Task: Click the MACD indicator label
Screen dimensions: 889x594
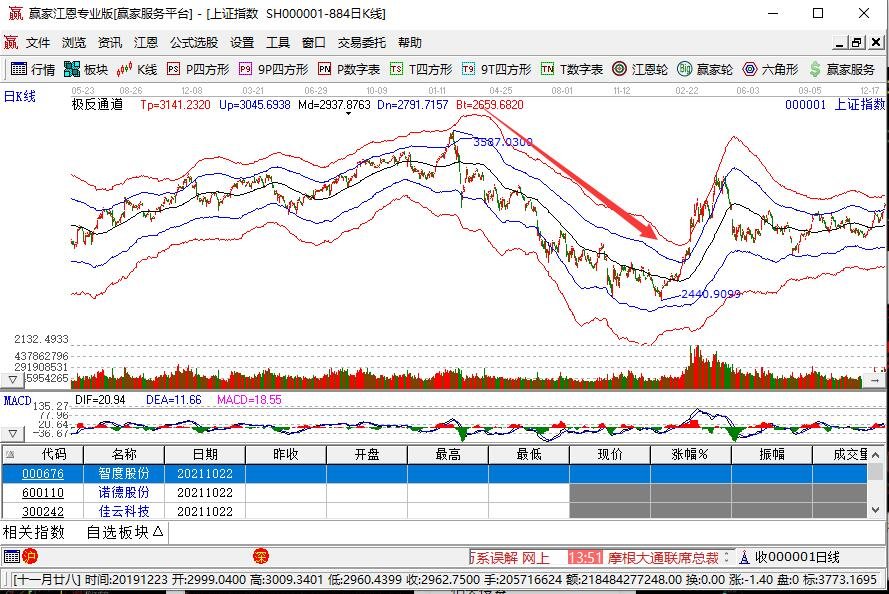Action: (x=18, y=401)
